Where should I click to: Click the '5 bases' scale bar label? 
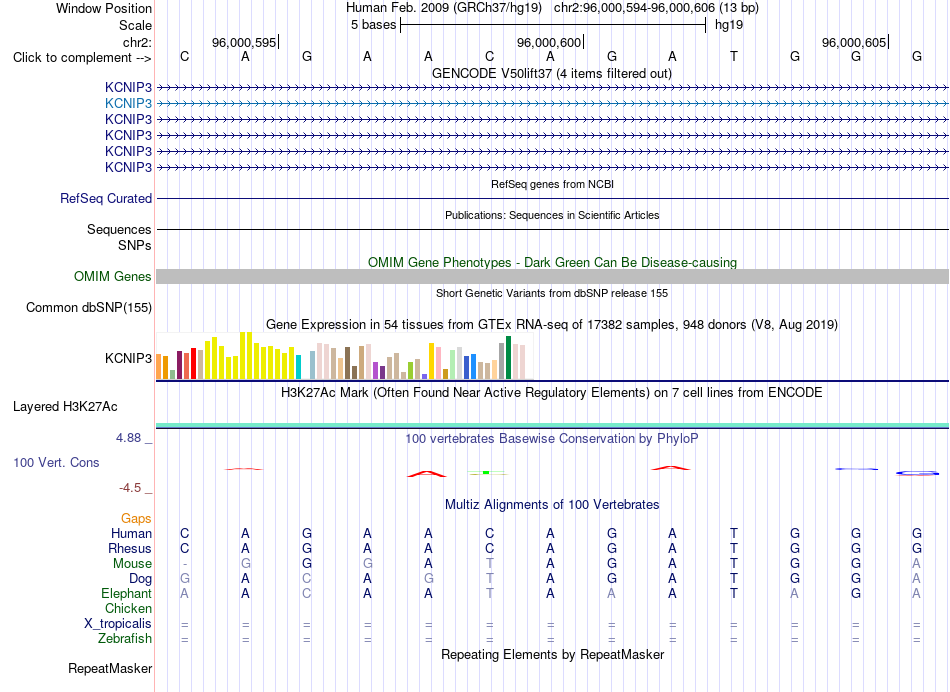[373, 25]
